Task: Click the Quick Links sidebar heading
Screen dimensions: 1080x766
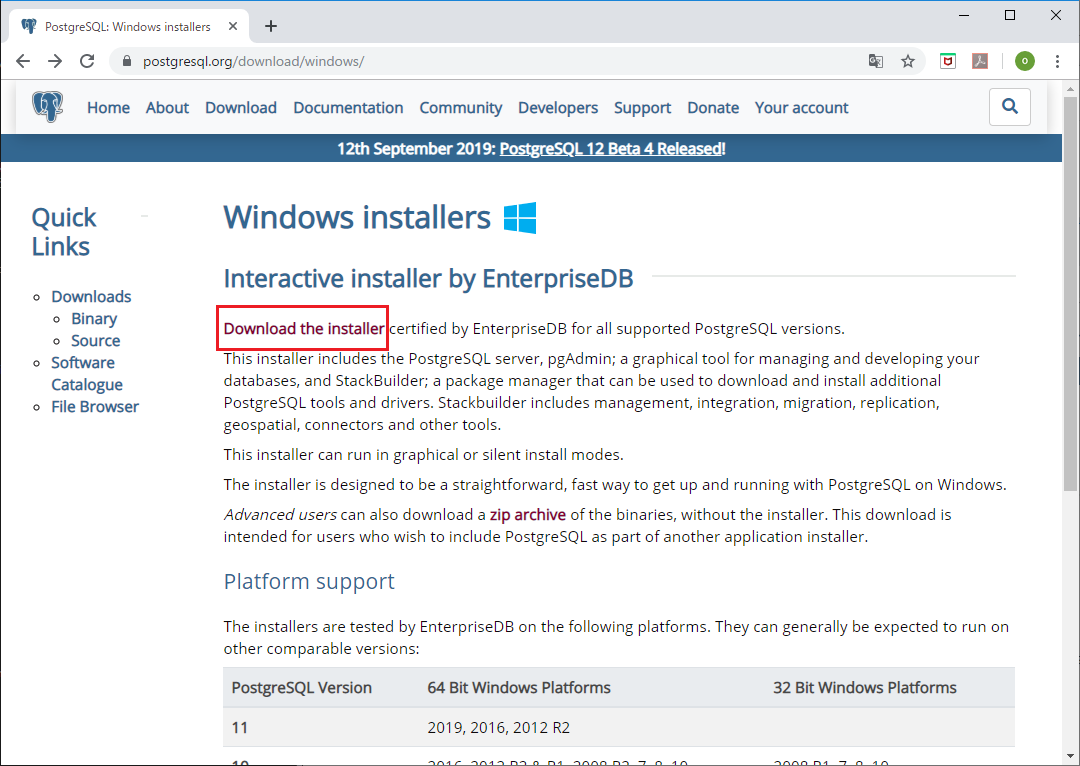Action: click(x=64, y=232)
